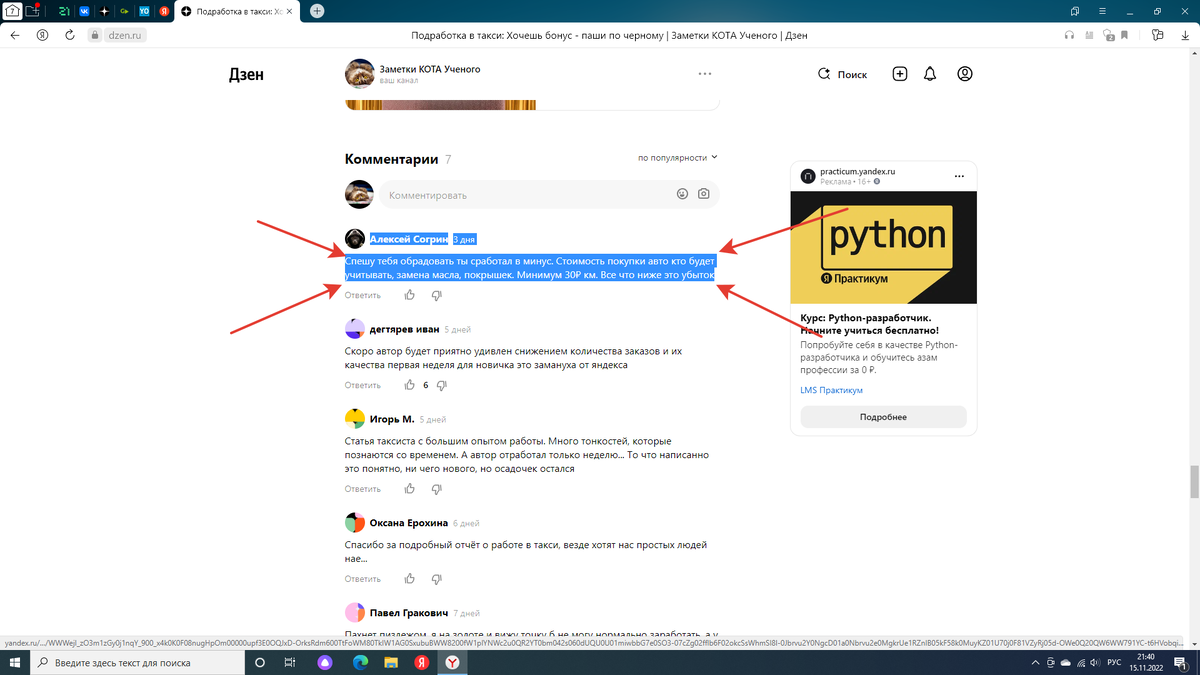Click the reviews icon with badge 2
The image size is (1200, 675).
[1108, 35]
